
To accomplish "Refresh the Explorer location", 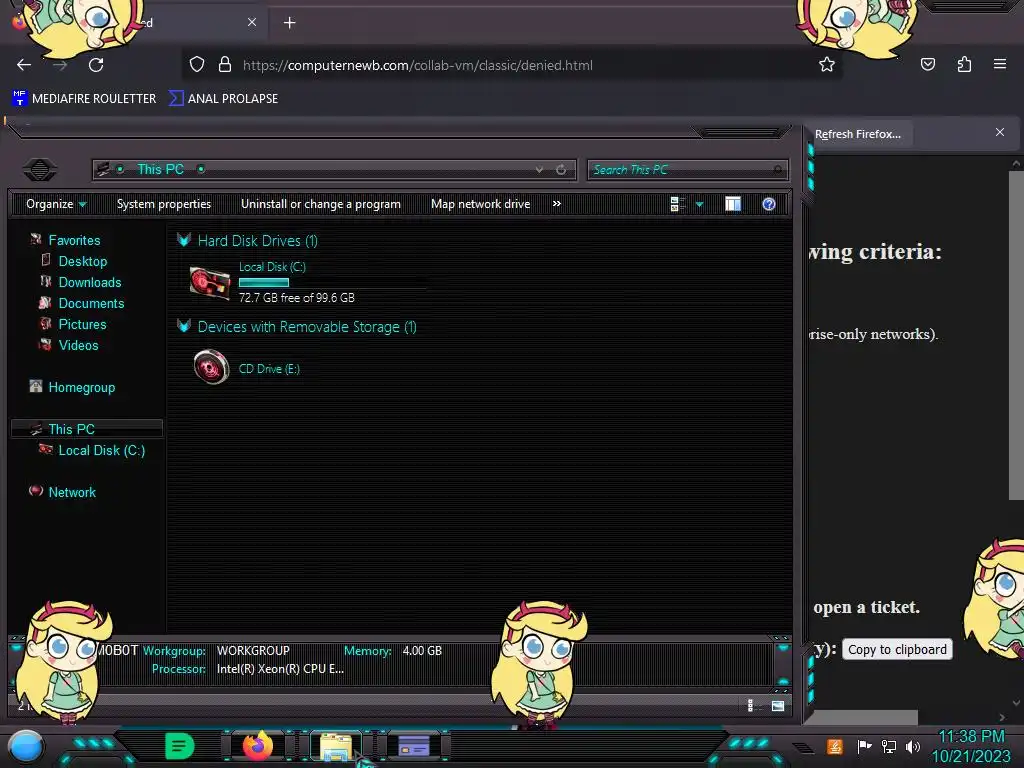I will (561, 170).
